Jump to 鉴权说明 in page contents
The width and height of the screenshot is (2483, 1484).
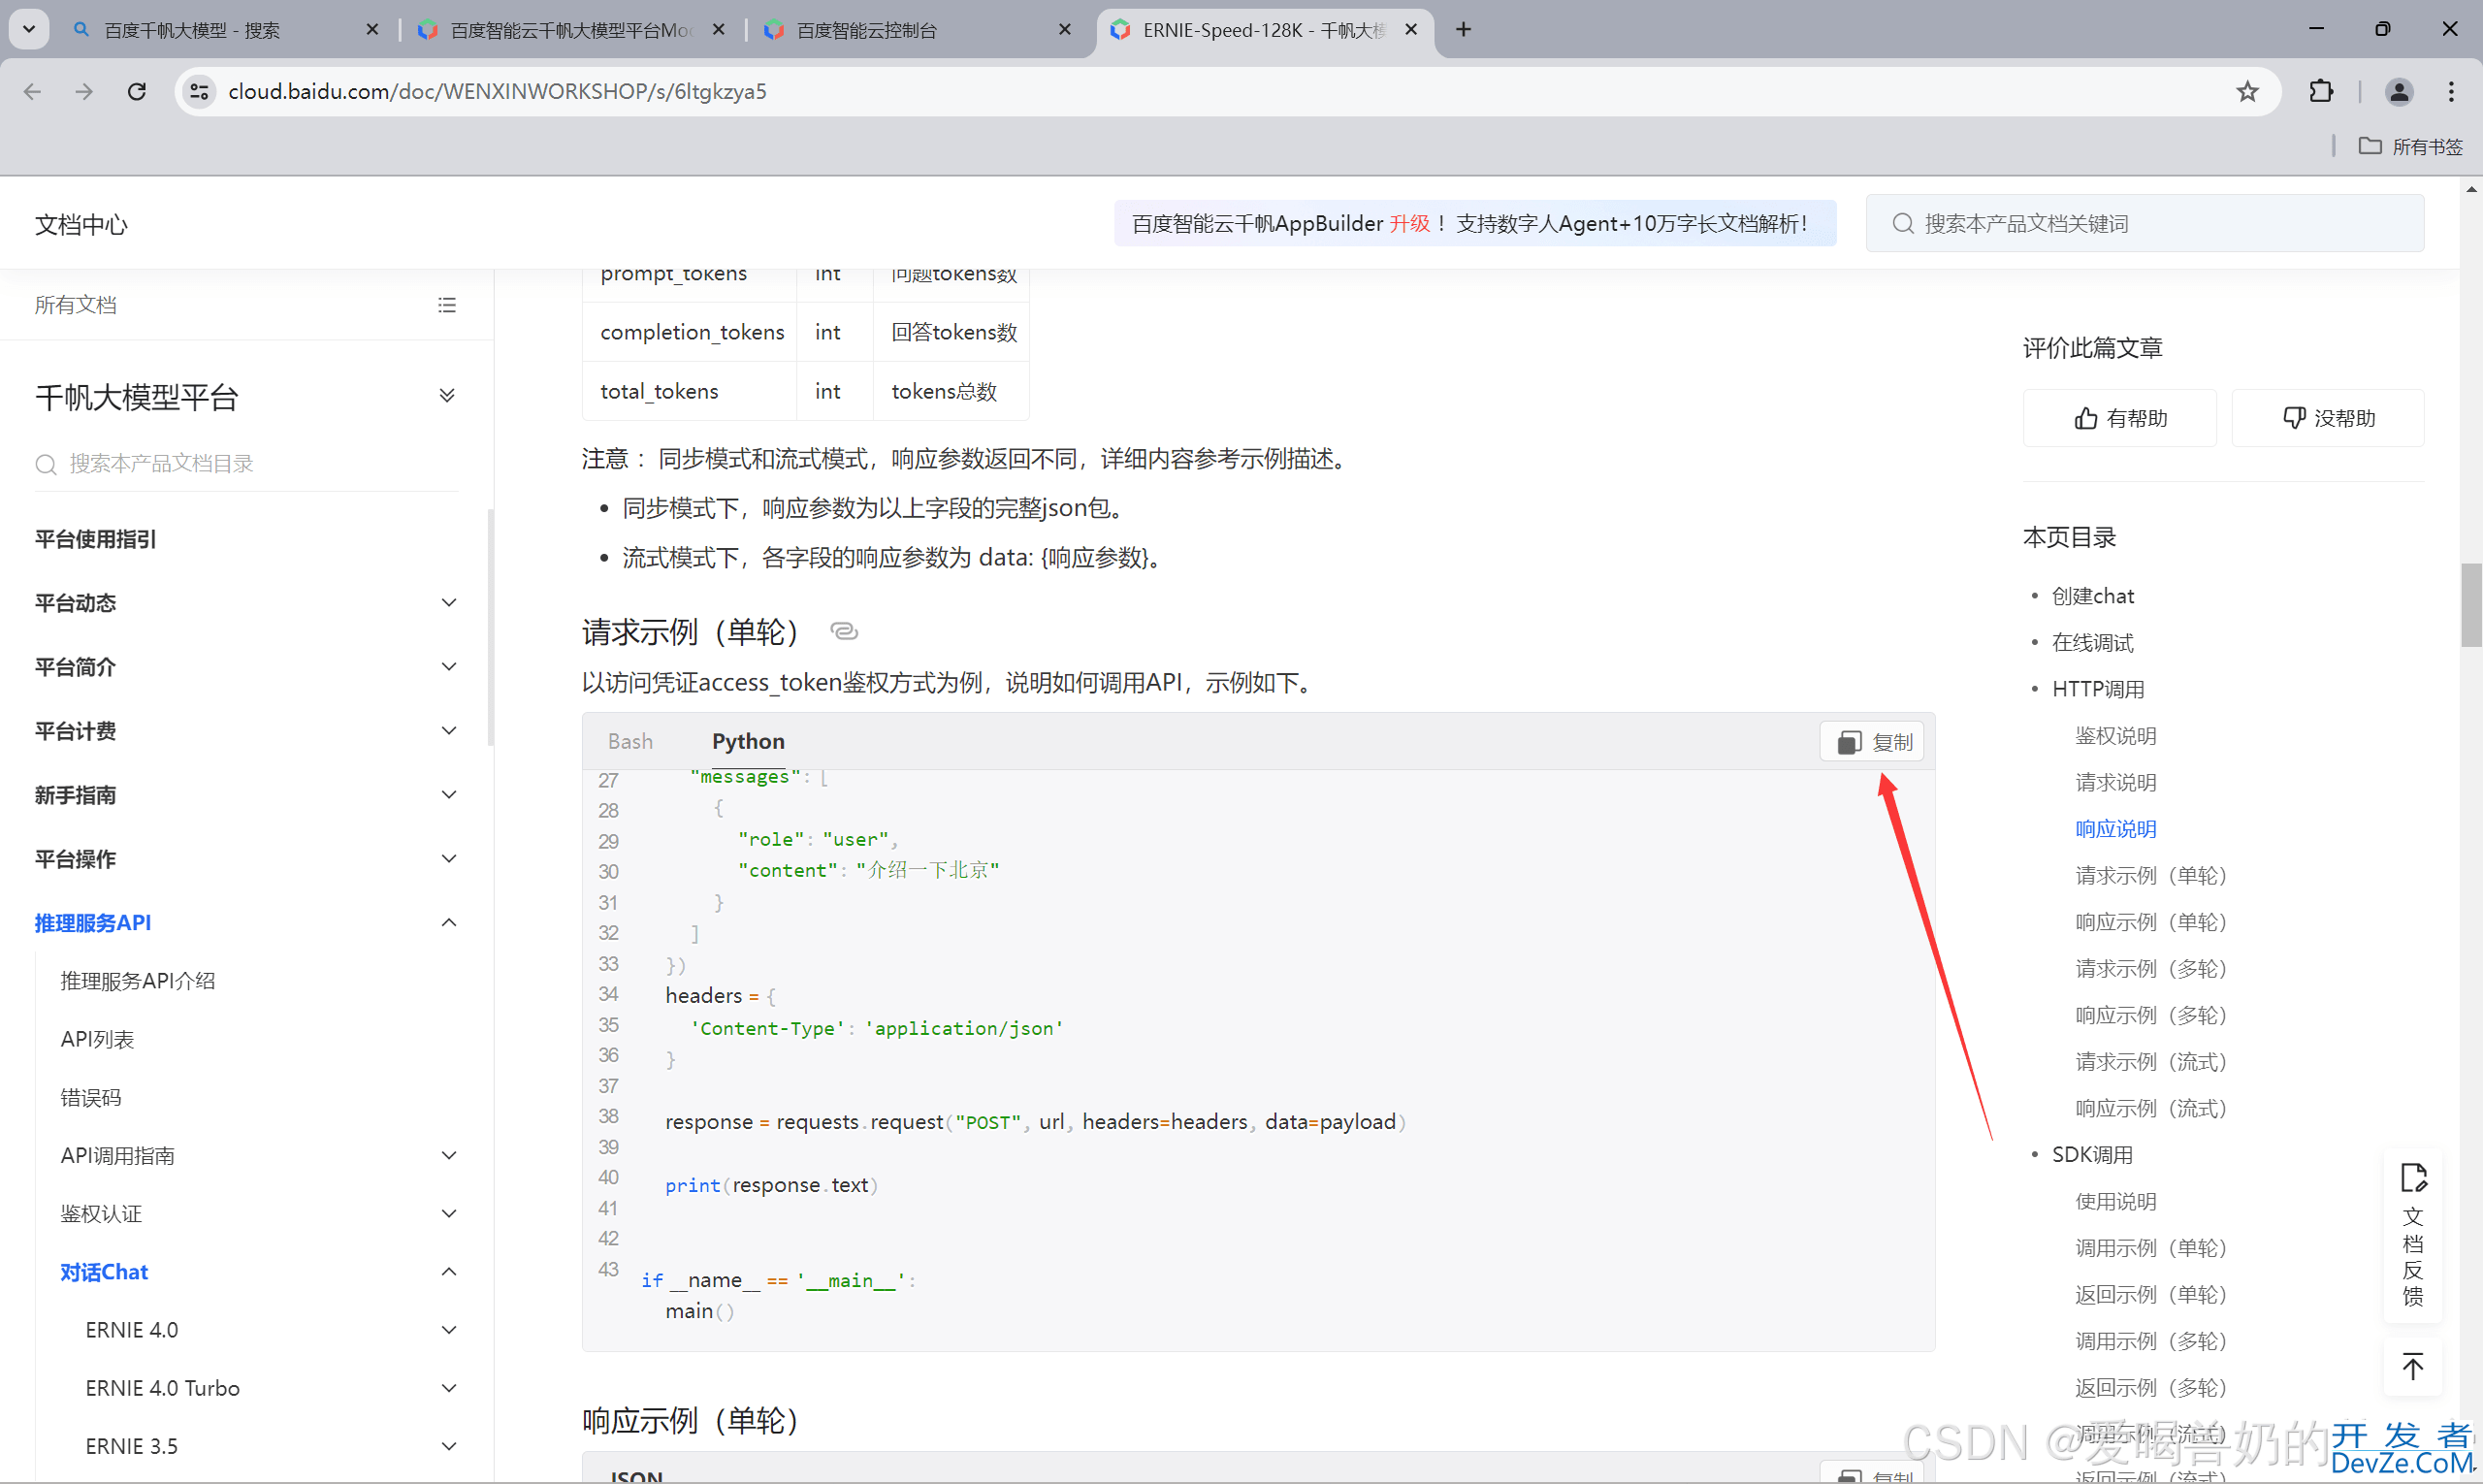[2116, 736]
